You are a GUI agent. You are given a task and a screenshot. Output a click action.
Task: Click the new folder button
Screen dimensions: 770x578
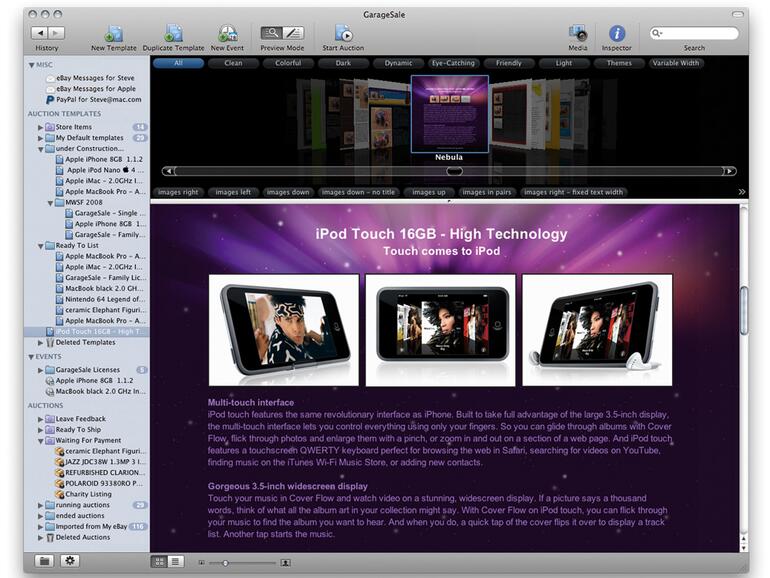coord(44,561)
